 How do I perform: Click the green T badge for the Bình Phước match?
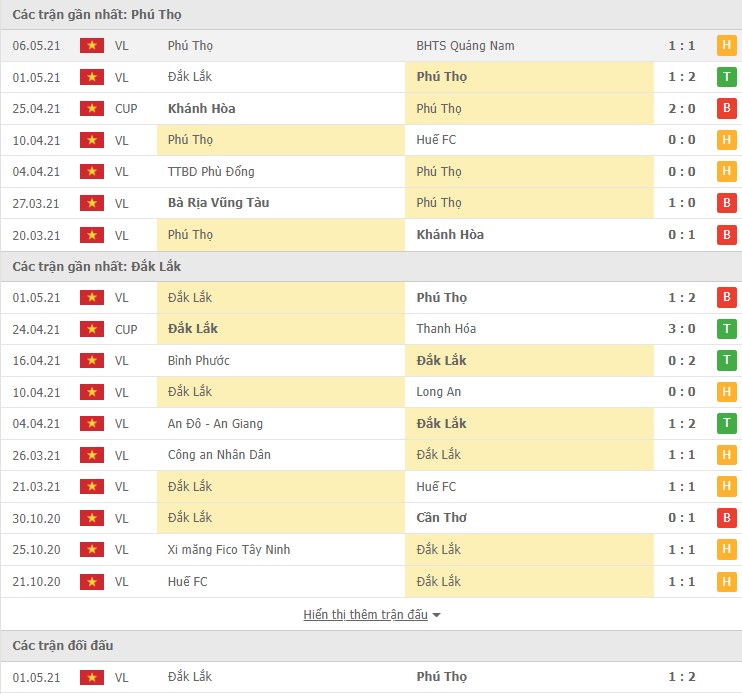pyautogui.click(x=726, y=360)
